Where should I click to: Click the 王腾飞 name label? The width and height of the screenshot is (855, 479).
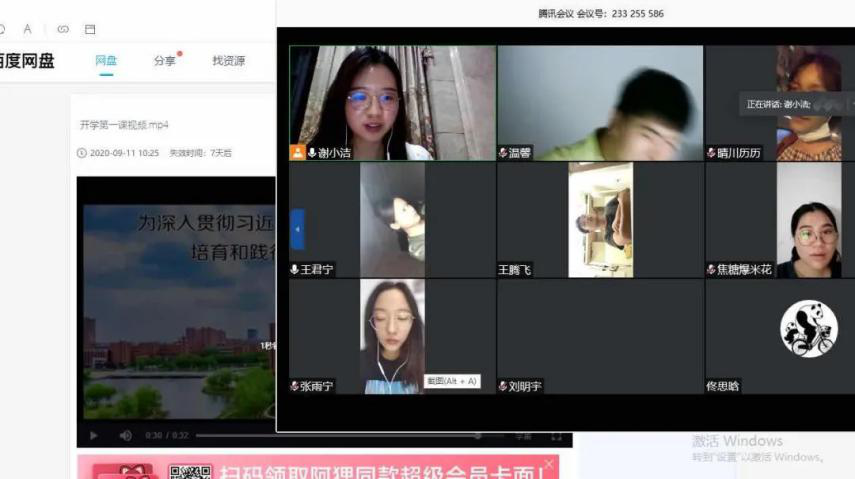pos(514,270)
